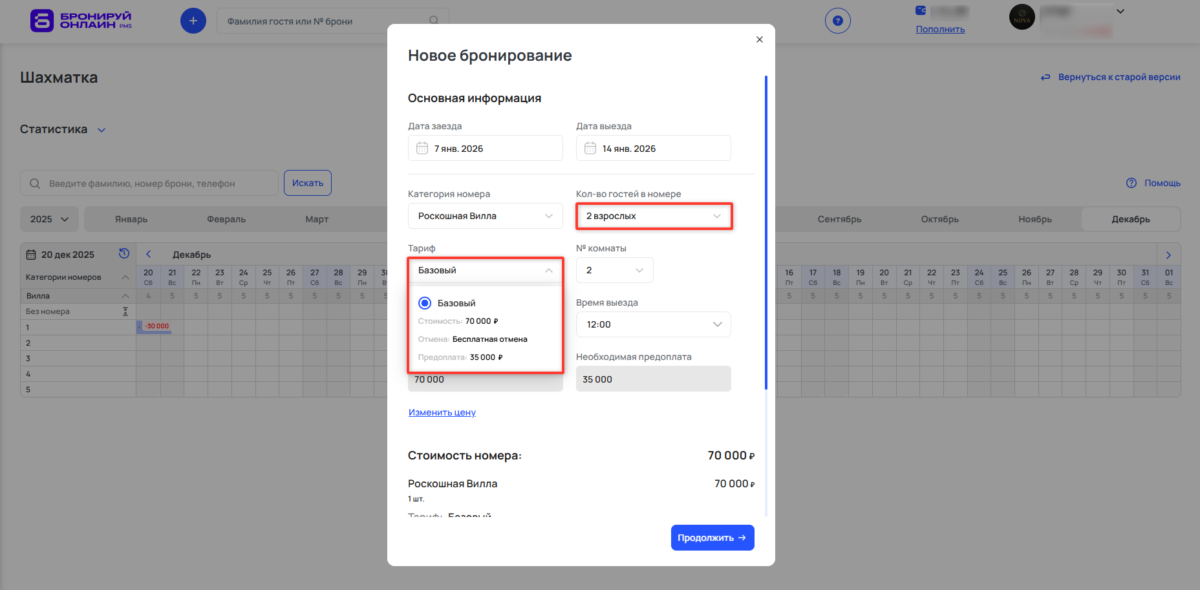This screenshot has height=590, width=1200.
Task: Select the Базовый tariff radio button
Action: (x=423, y=302)
